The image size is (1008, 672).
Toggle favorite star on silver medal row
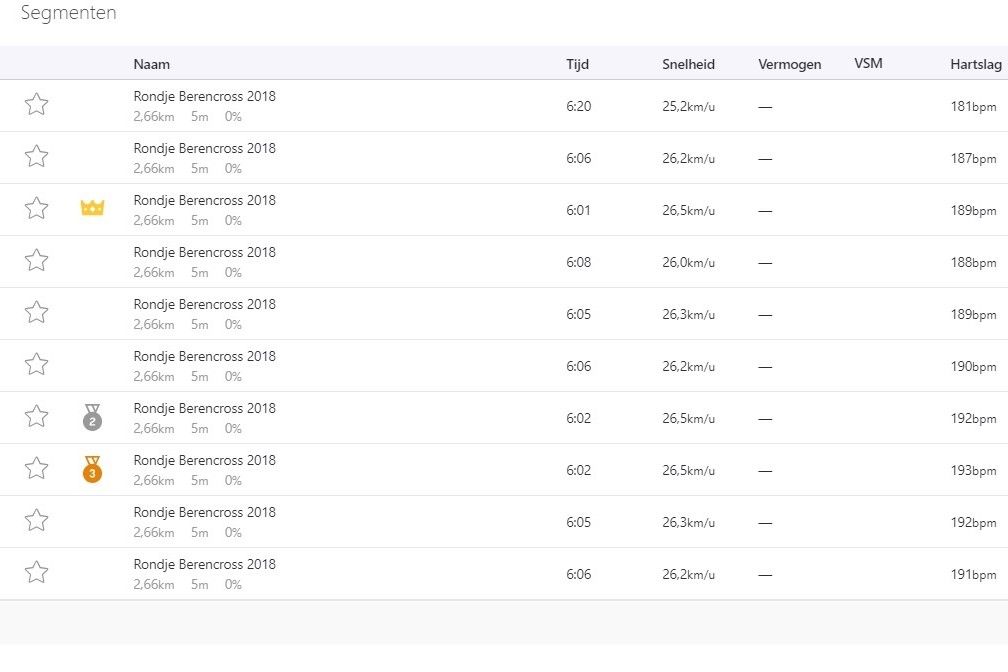pos(36,416)
